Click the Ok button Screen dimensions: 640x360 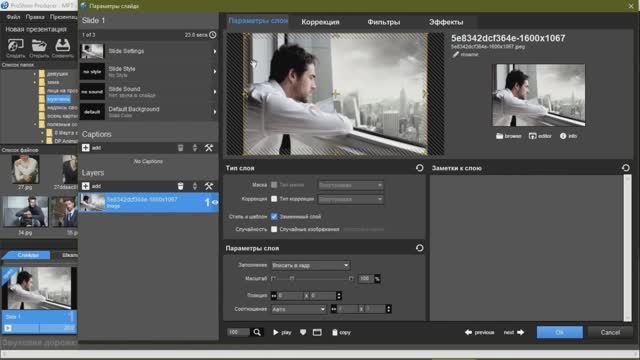[560, 332]
